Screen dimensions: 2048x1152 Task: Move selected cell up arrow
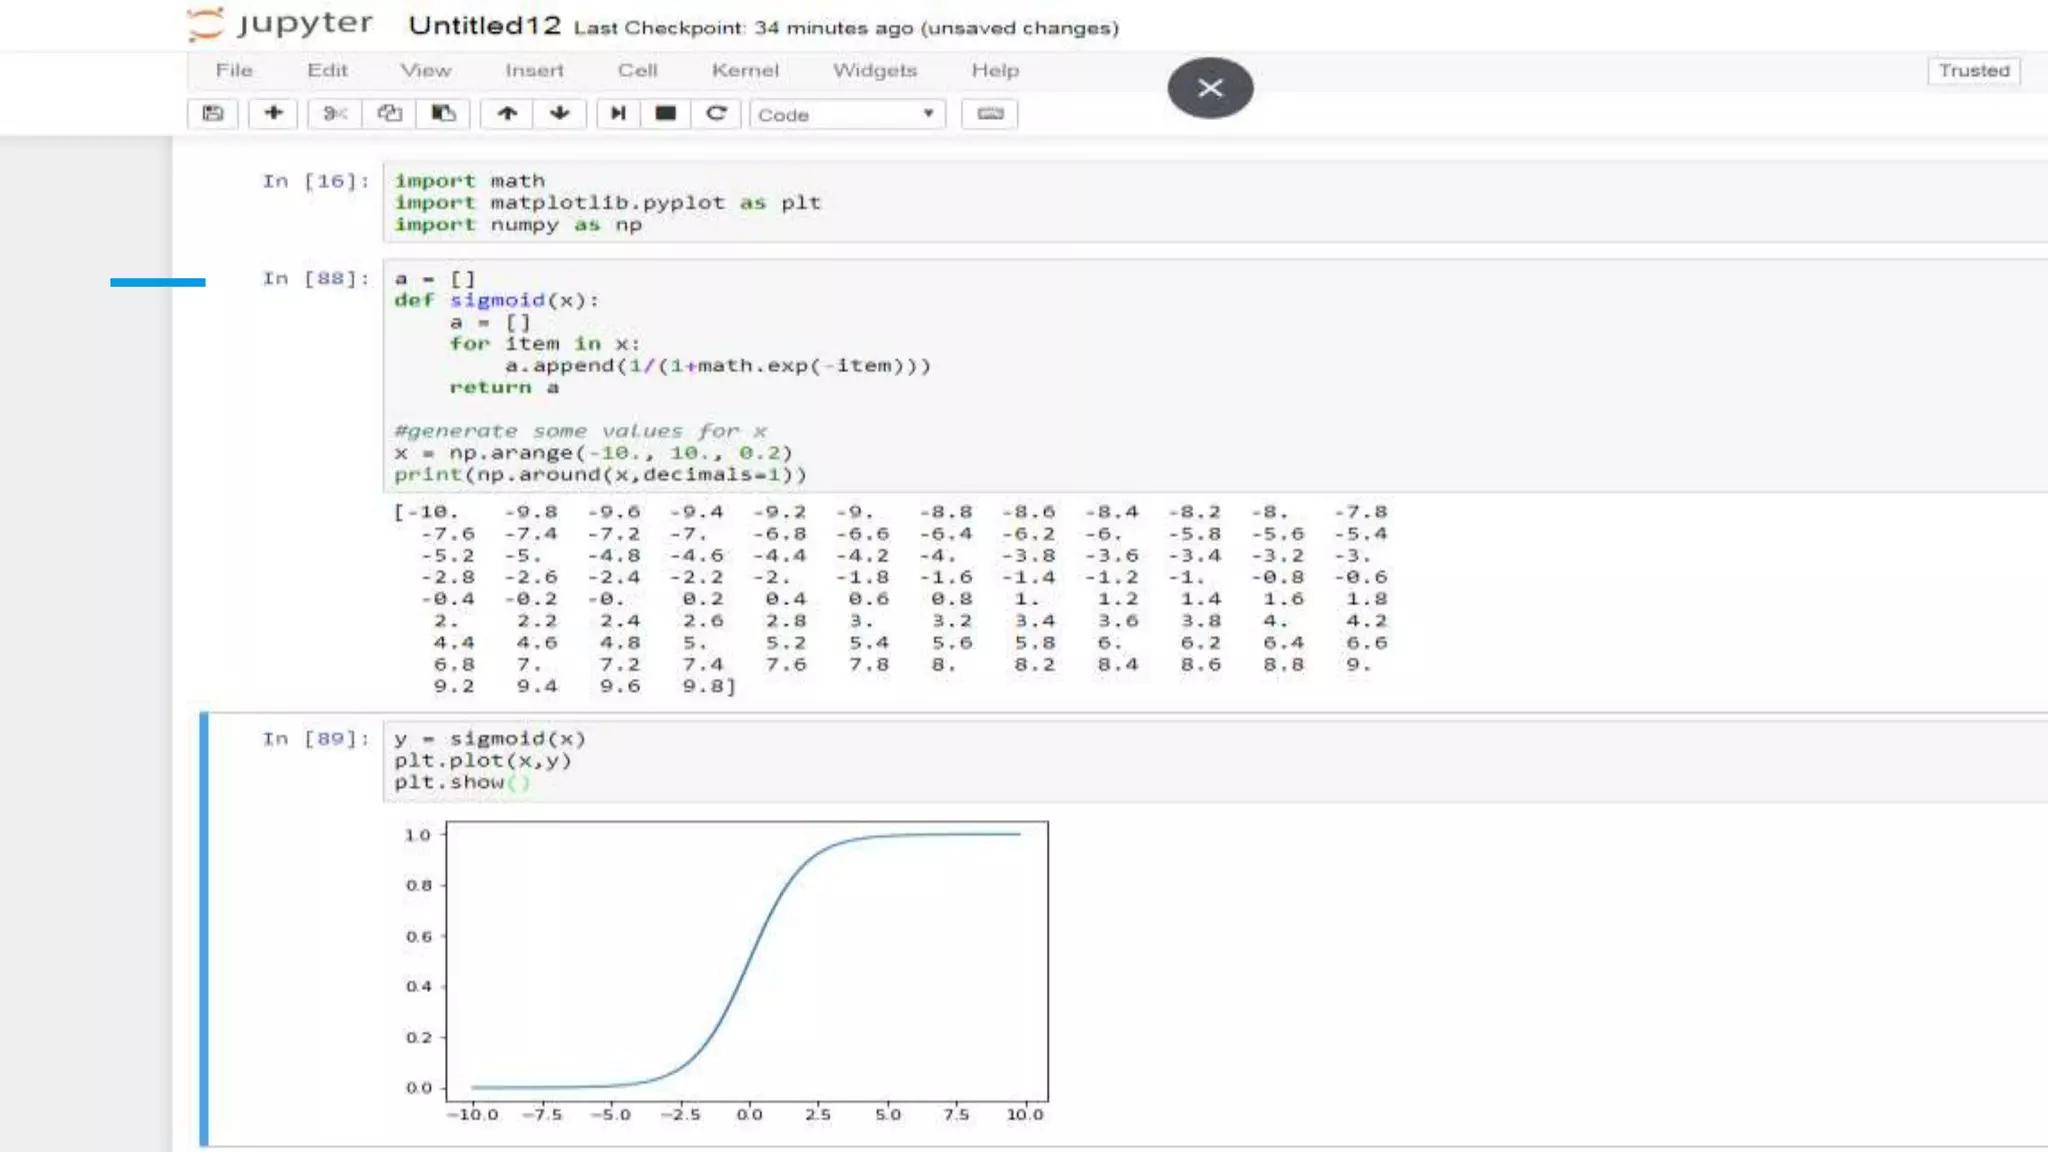(x=507, y=114)
